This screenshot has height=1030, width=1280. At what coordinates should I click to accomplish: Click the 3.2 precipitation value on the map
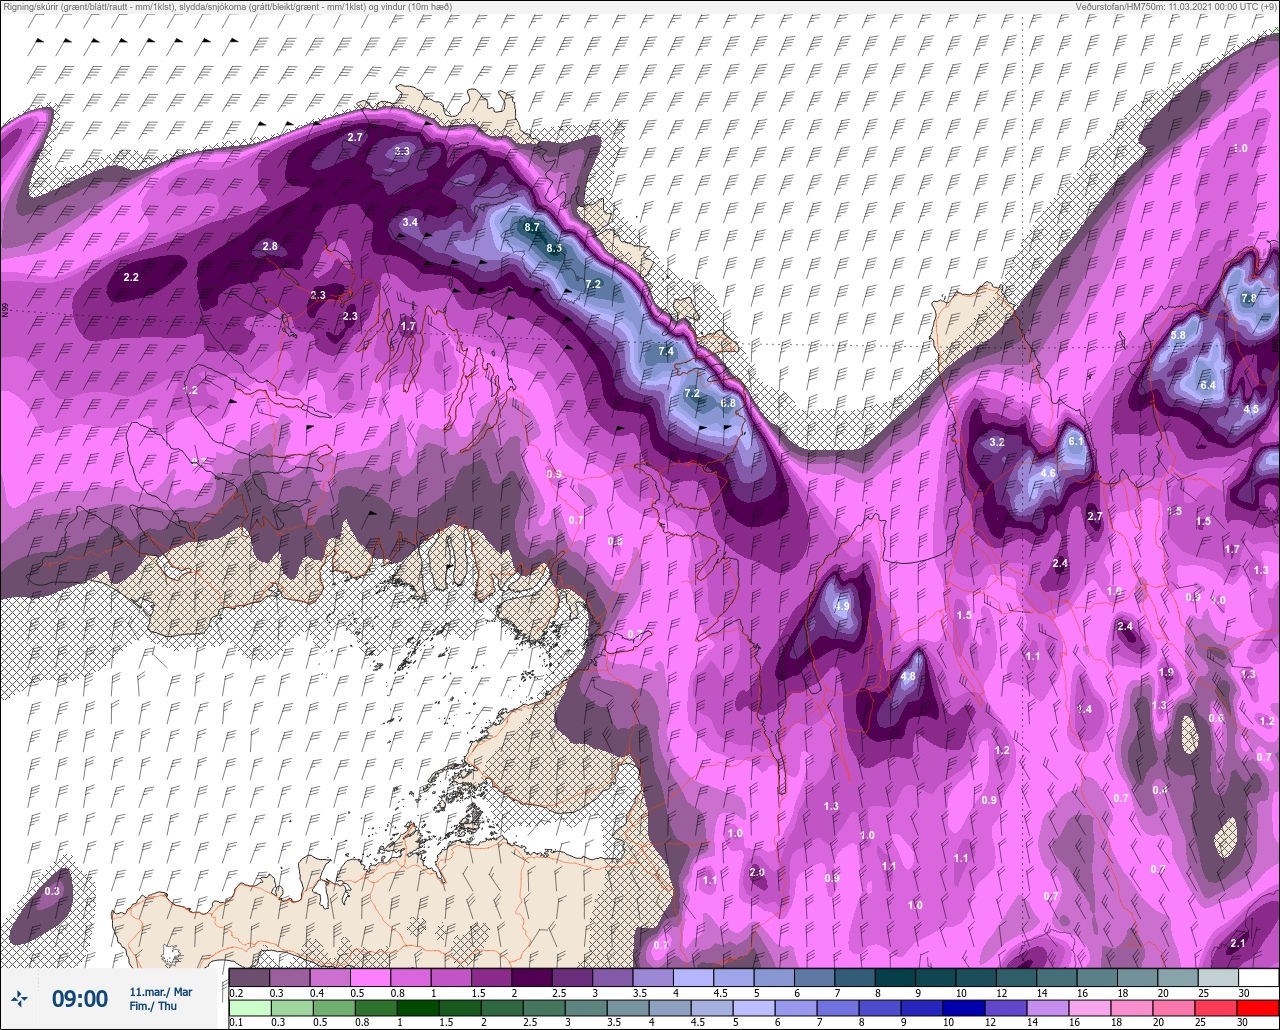(x=996, y=442)
